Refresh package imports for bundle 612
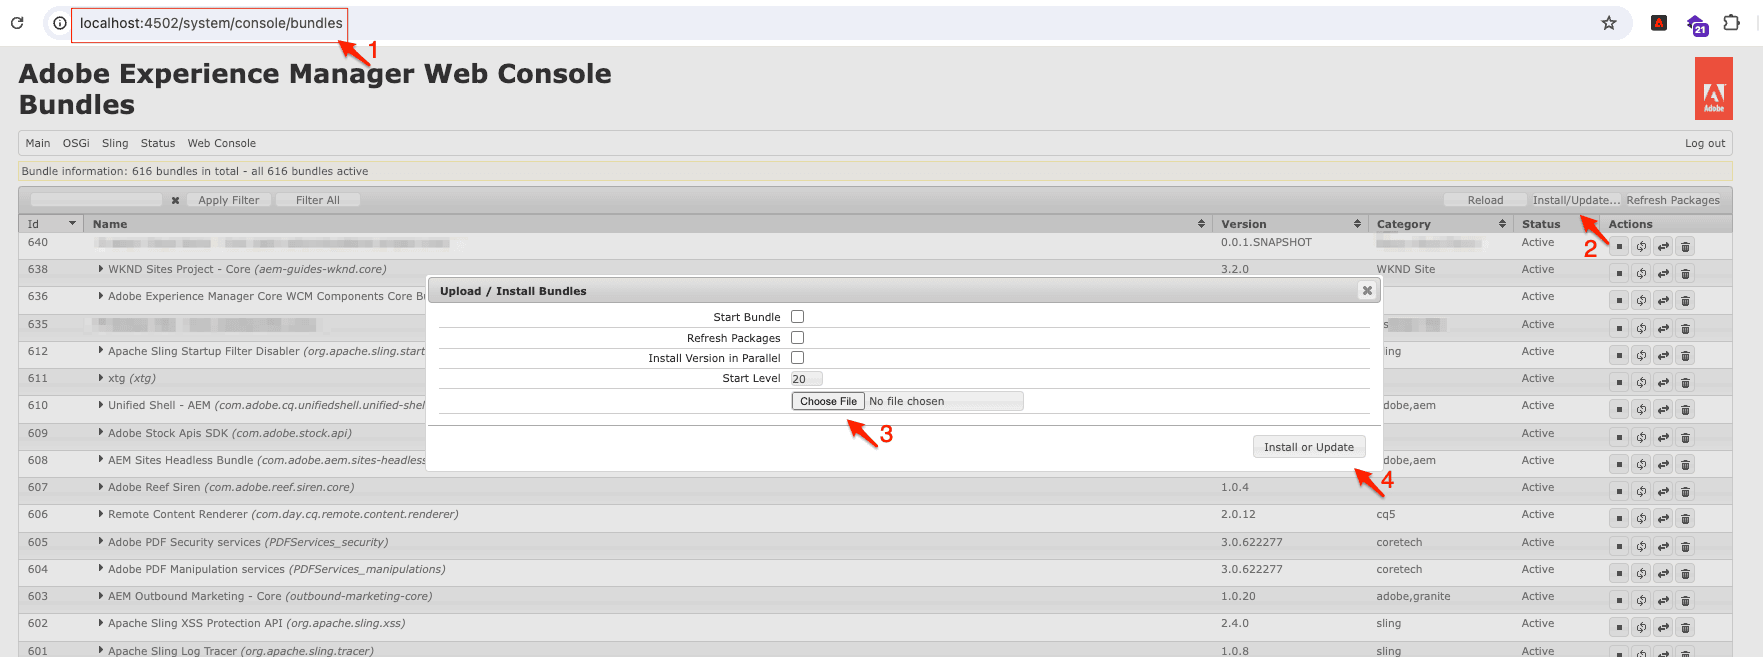Image resolution: width=1763 pixels, height=657 pixels. [x=1641, y=355]
